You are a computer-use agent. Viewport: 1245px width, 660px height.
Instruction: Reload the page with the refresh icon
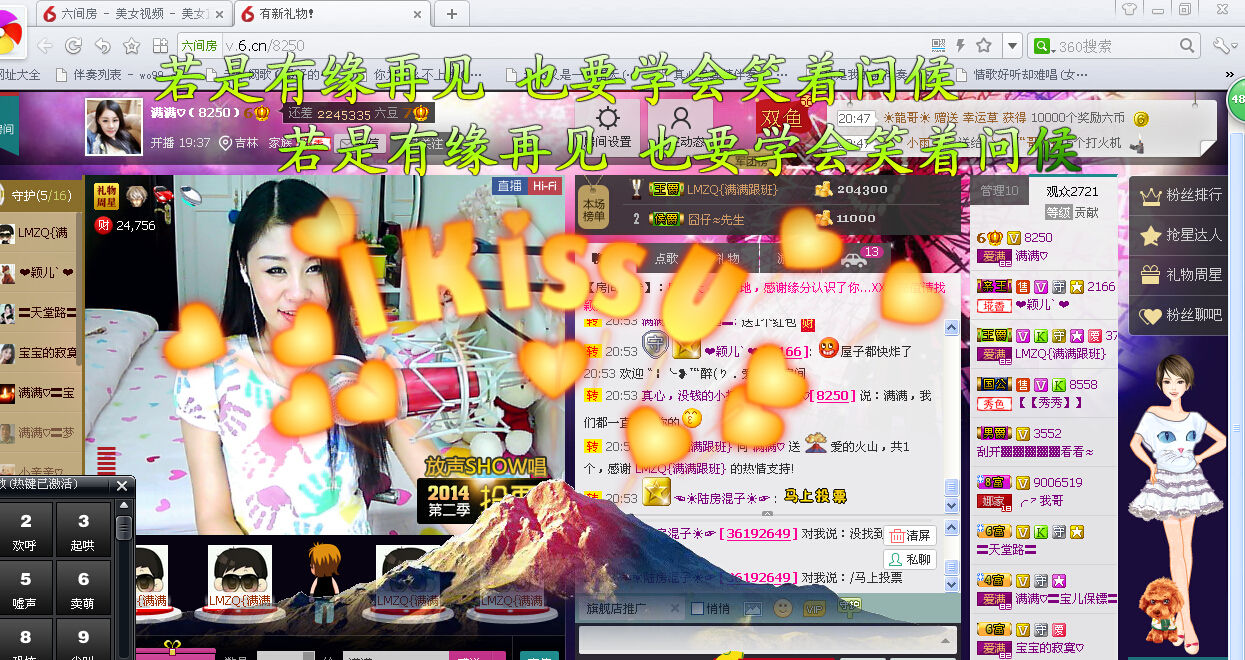click(73, 46)
